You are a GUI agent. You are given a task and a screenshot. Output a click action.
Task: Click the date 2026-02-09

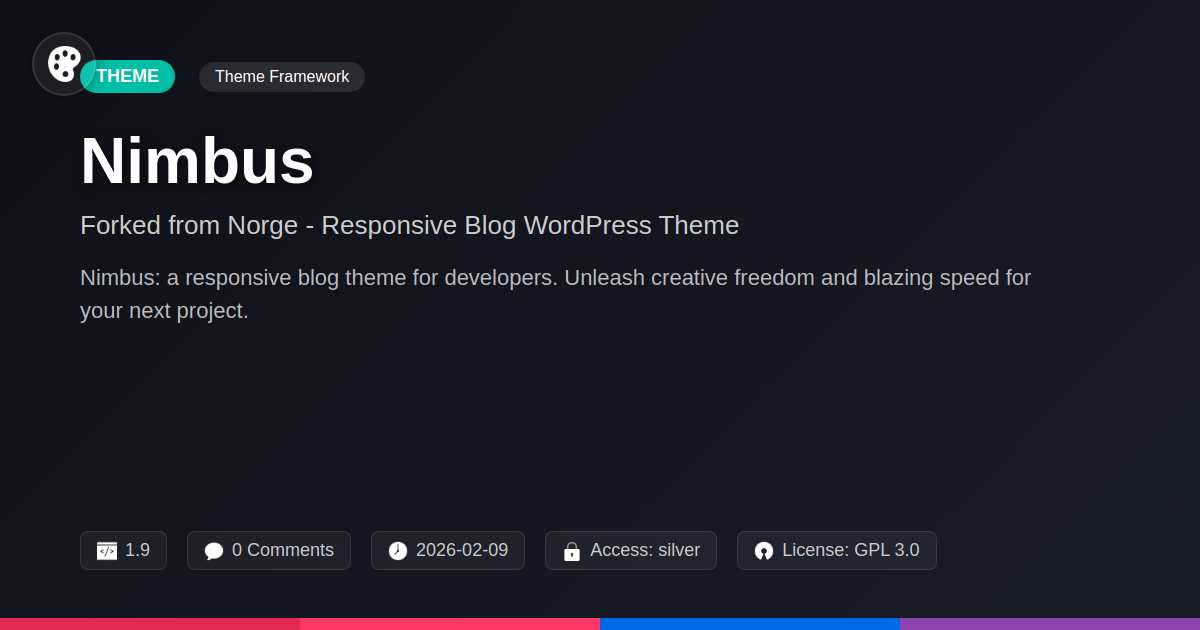(x=462, y=550)
